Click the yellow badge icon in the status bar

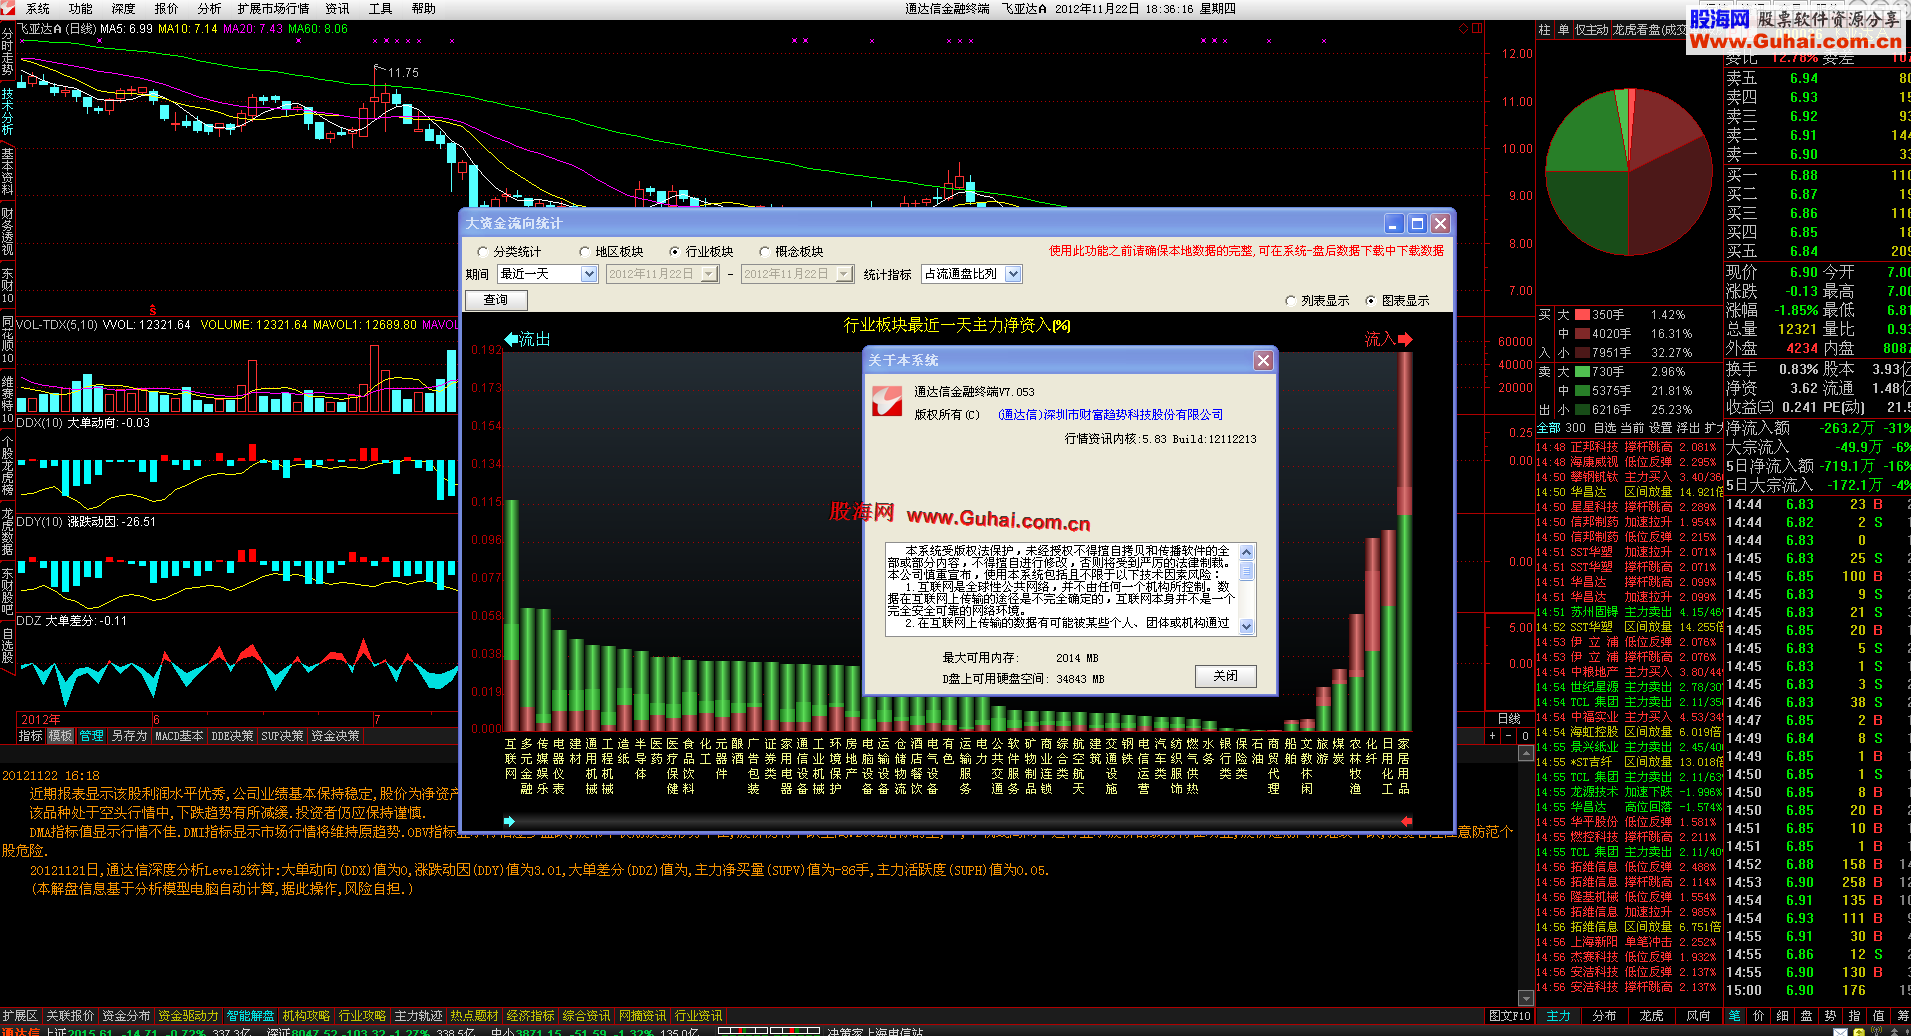click(1858, 1031)
